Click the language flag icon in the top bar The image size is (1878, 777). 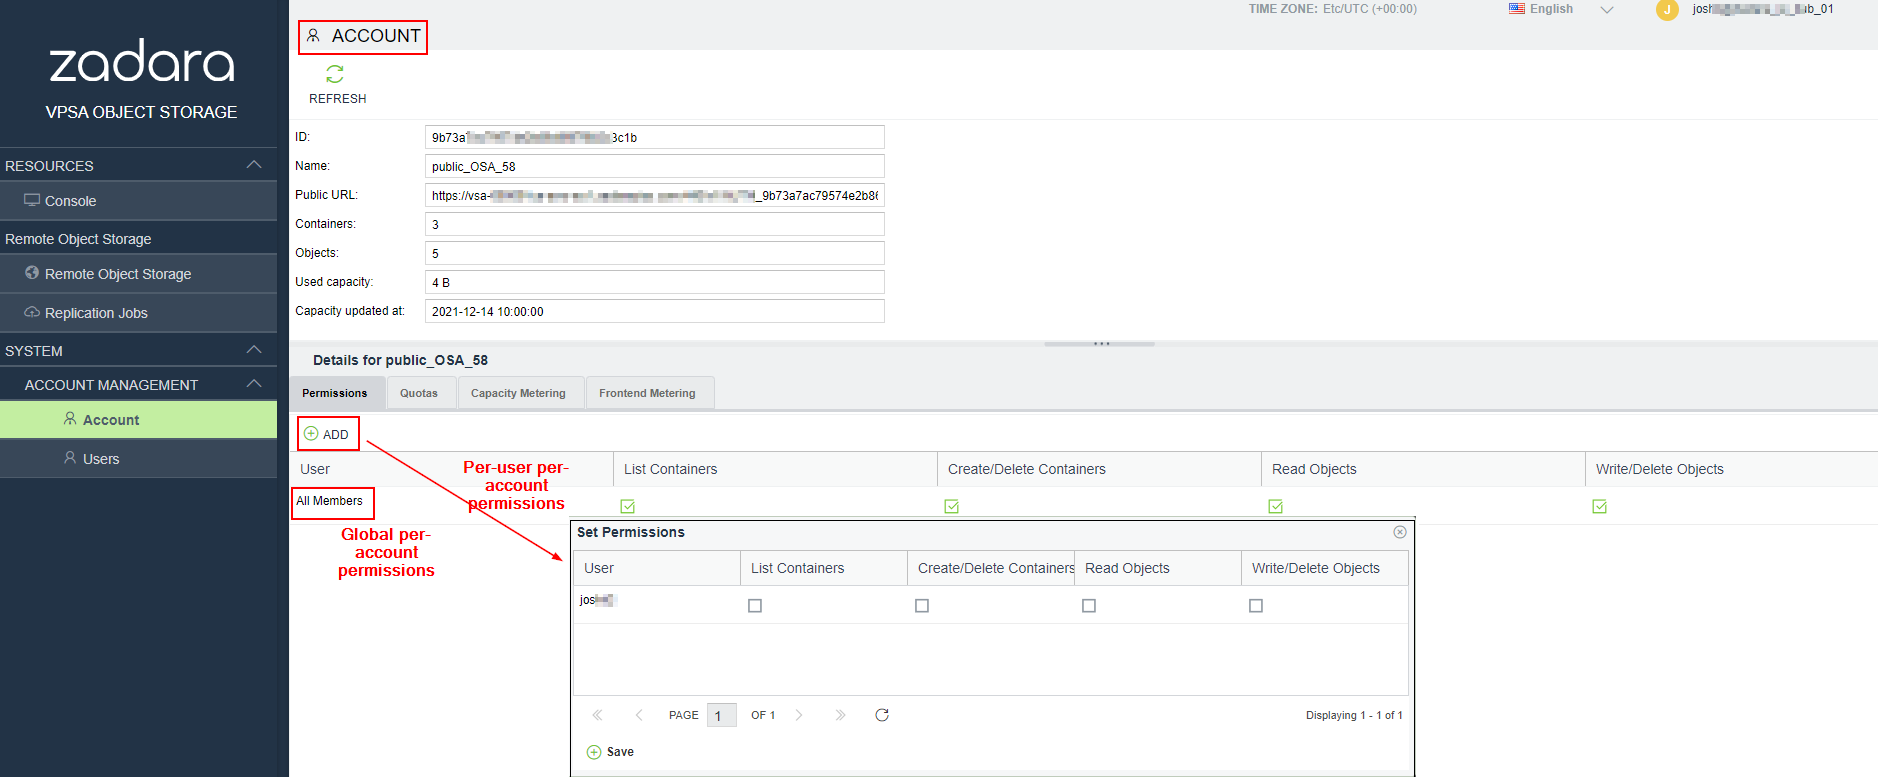[1517, 9]
